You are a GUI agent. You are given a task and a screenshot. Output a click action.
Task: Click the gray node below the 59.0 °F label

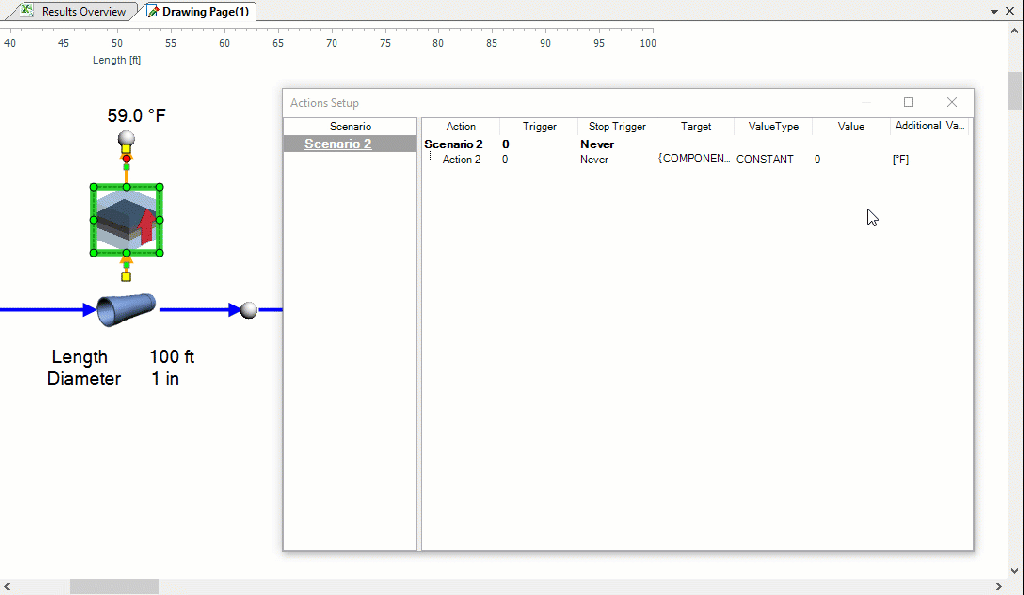[126, 137]
